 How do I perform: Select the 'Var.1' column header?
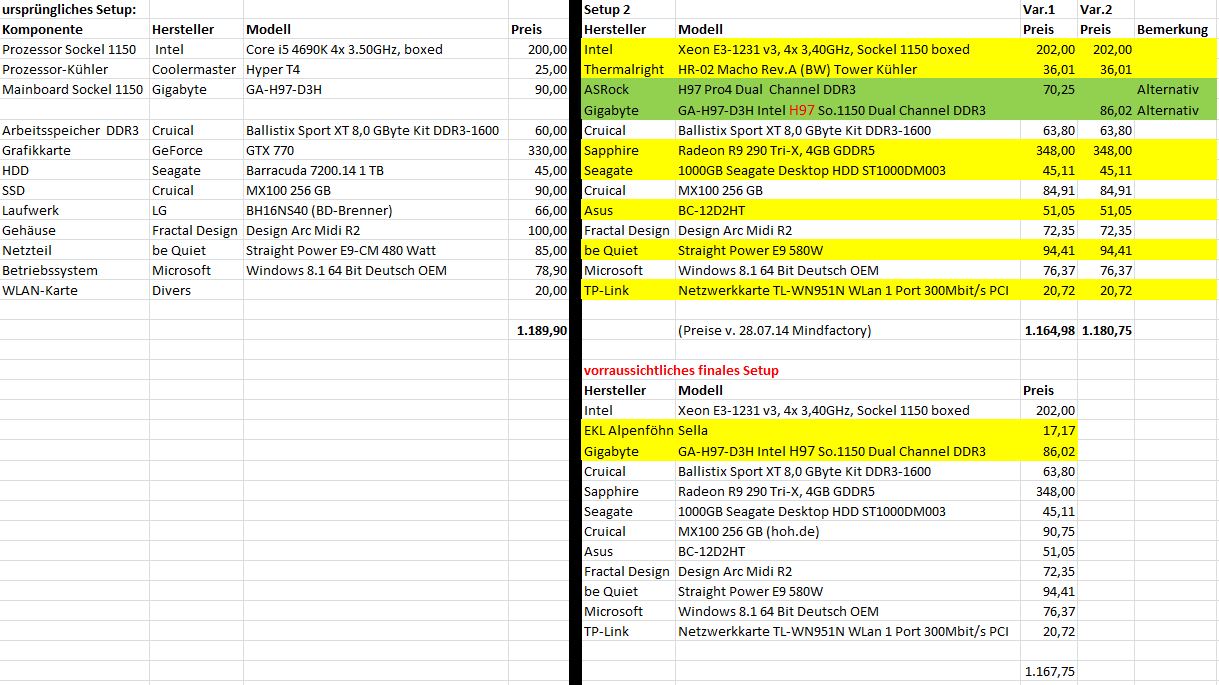[1049, 9]
